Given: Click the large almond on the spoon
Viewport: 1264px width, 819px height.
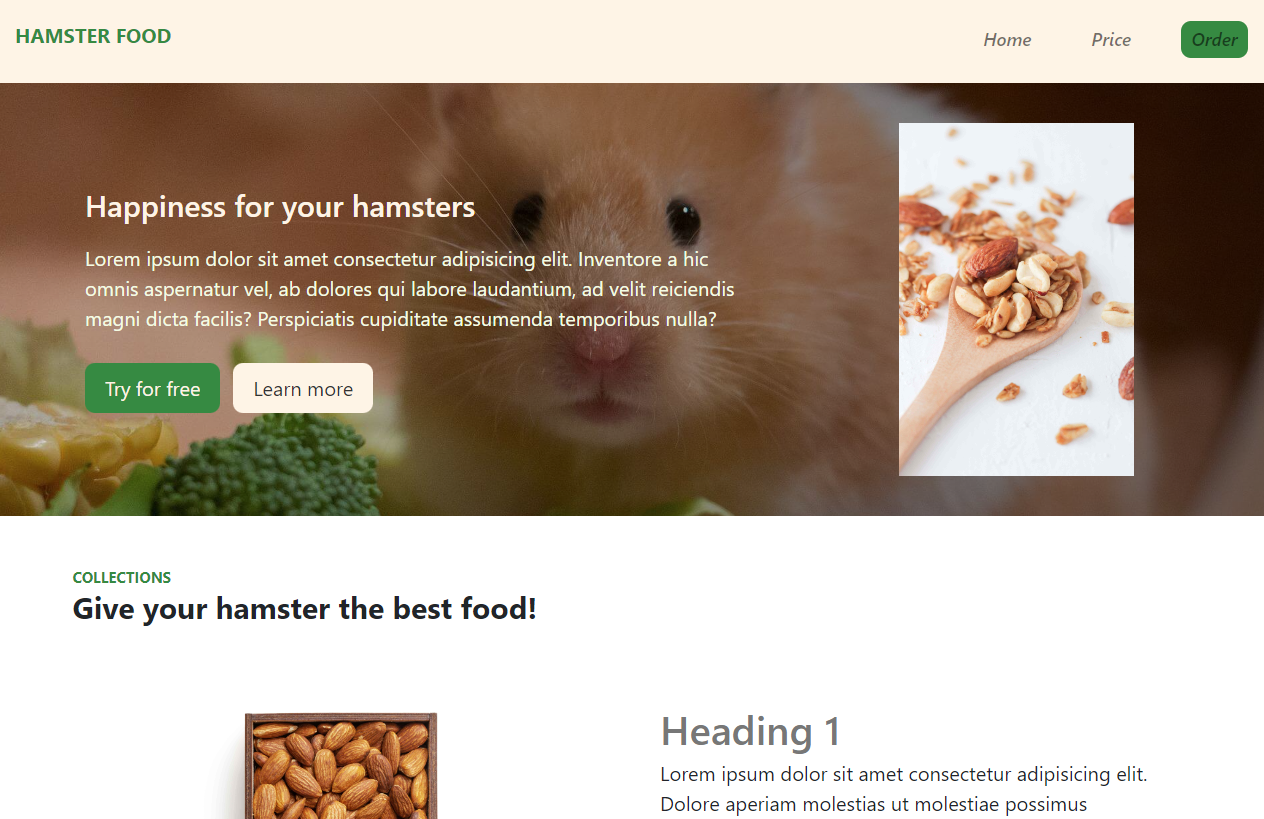Looking at the screenshot, I should [990, 258].
